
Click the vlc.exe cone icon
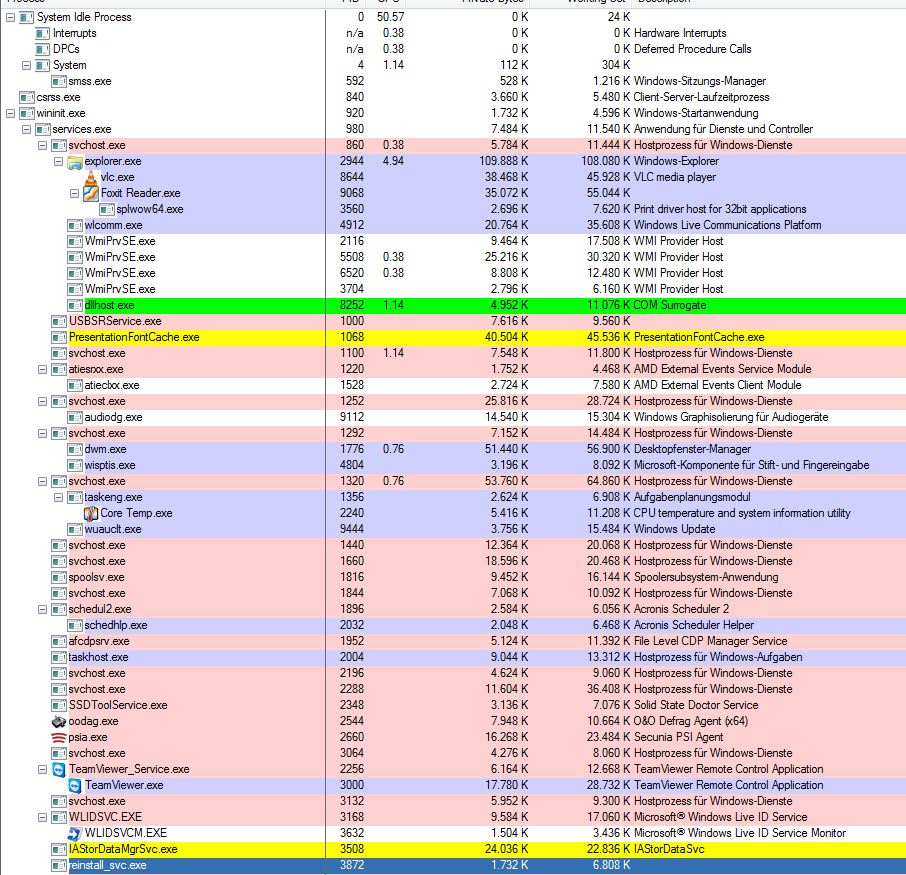(x=91, y=177)
